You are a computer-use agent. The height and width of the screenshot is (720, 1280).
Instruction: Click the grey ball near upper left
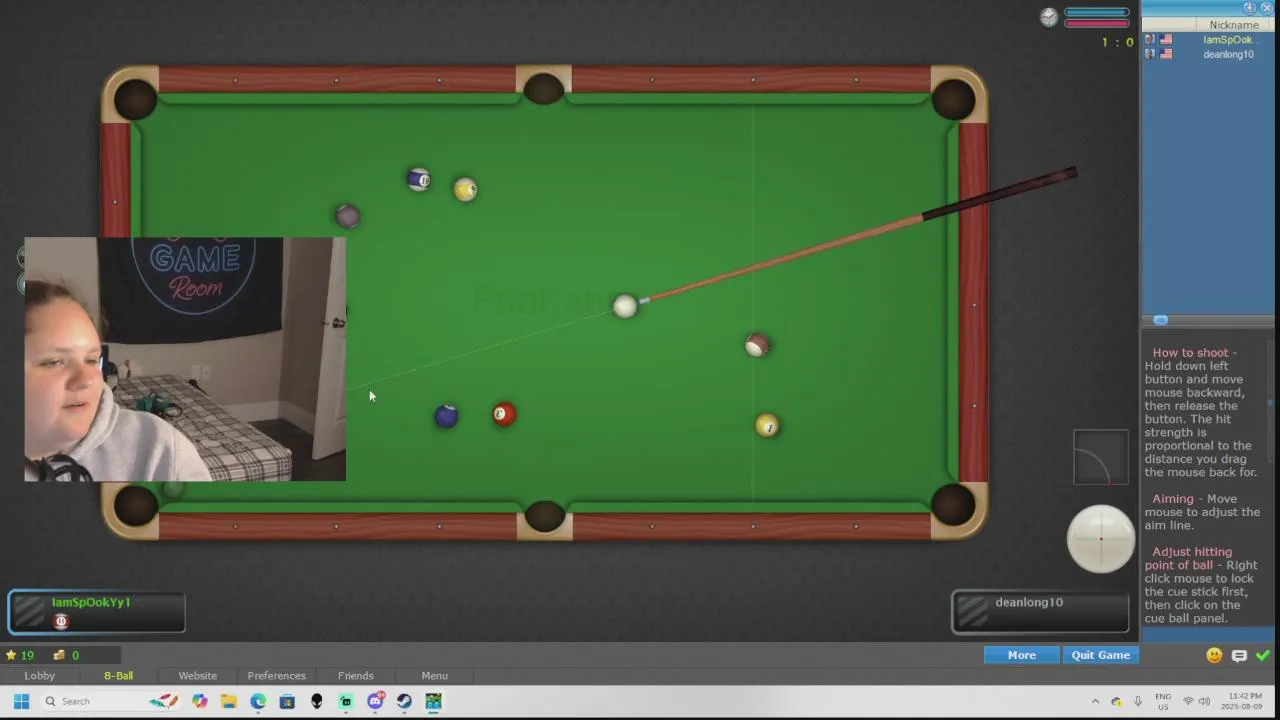point(347,216)
